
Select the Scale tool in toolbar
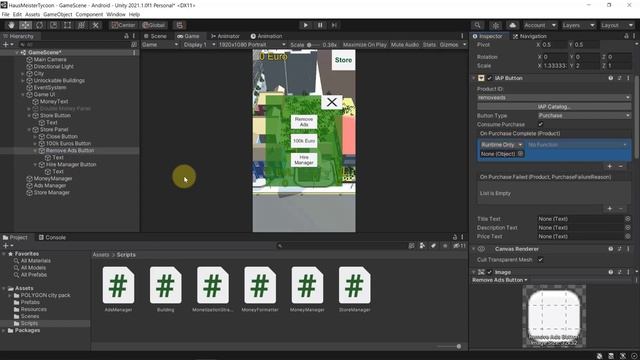tap(53, 25)
